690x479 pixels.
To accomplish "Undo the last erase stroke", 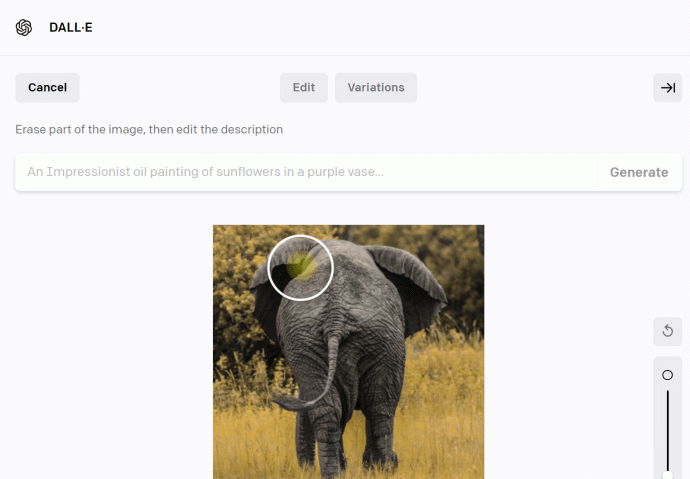I will [668, 331].
